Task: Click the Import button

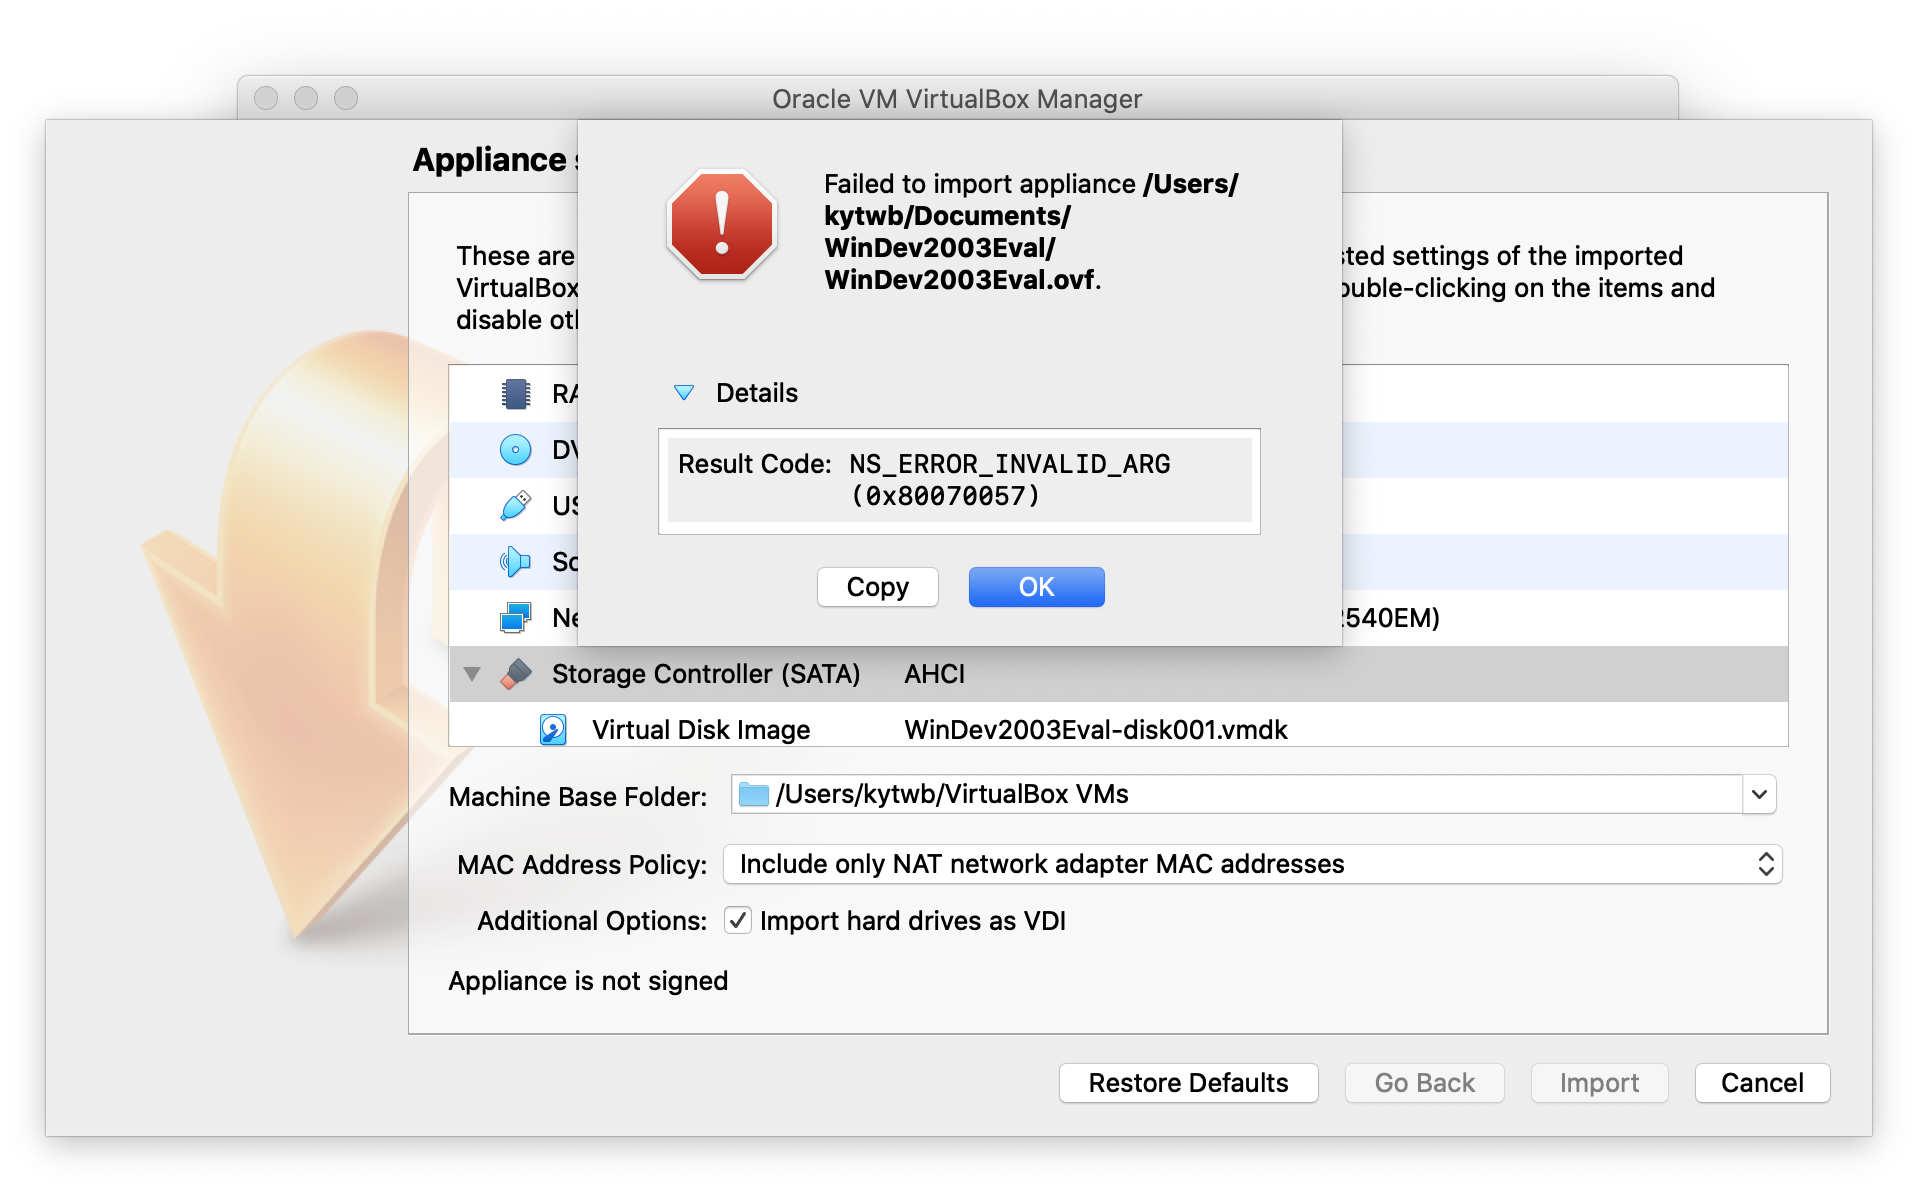Action: [x=1599, y=1083]
